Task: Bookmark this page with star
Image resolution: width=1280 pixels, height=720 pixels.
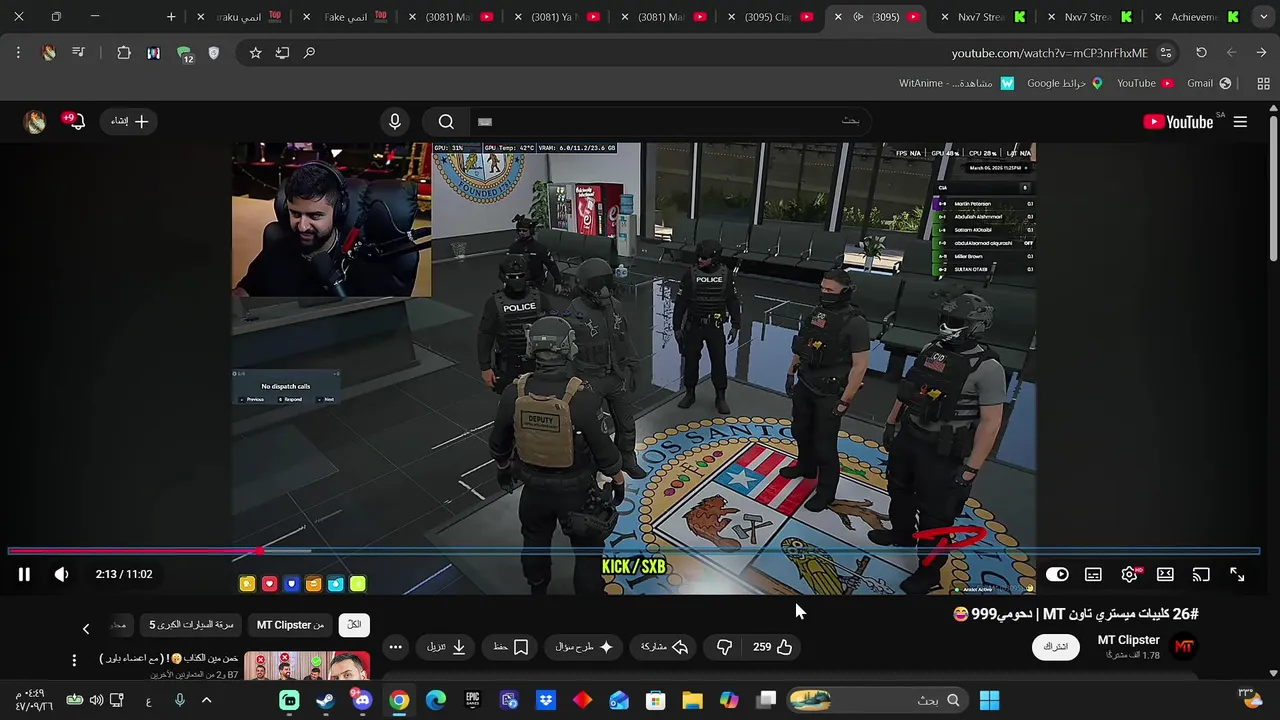Action: pyautogui.click(x=255, y=53)
